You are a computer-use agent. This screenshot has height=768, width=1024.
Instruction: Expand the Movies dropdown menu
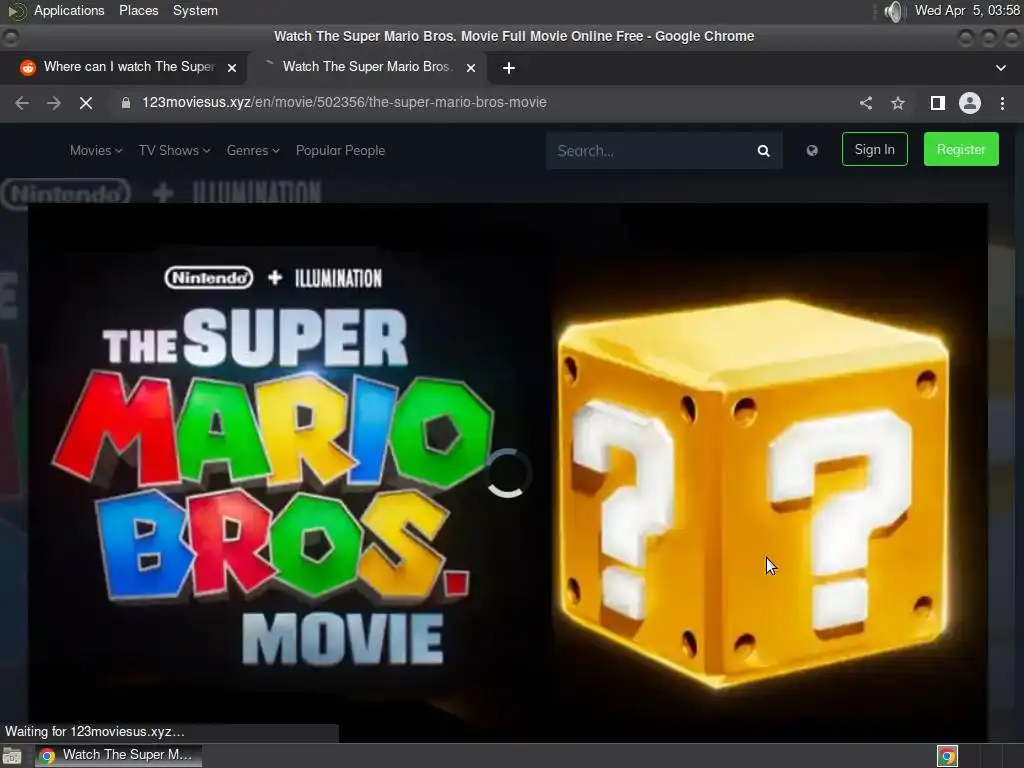[96, 150]
